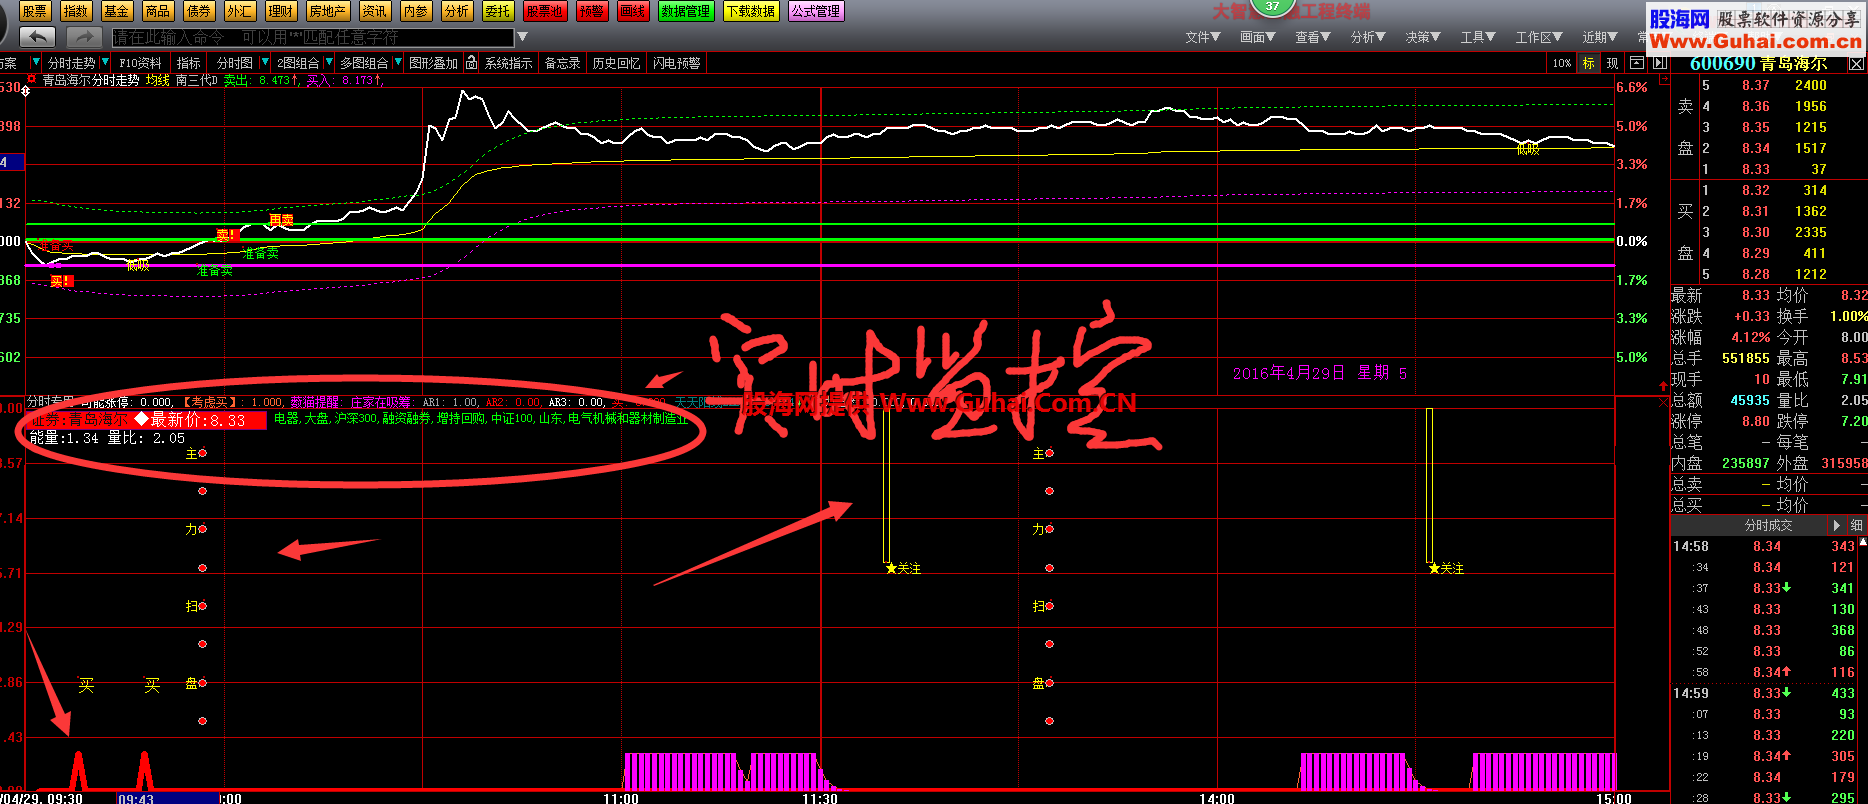Click the side panel collapse arrow icon
1868x804 pixels.
(x=1660, y=63)
